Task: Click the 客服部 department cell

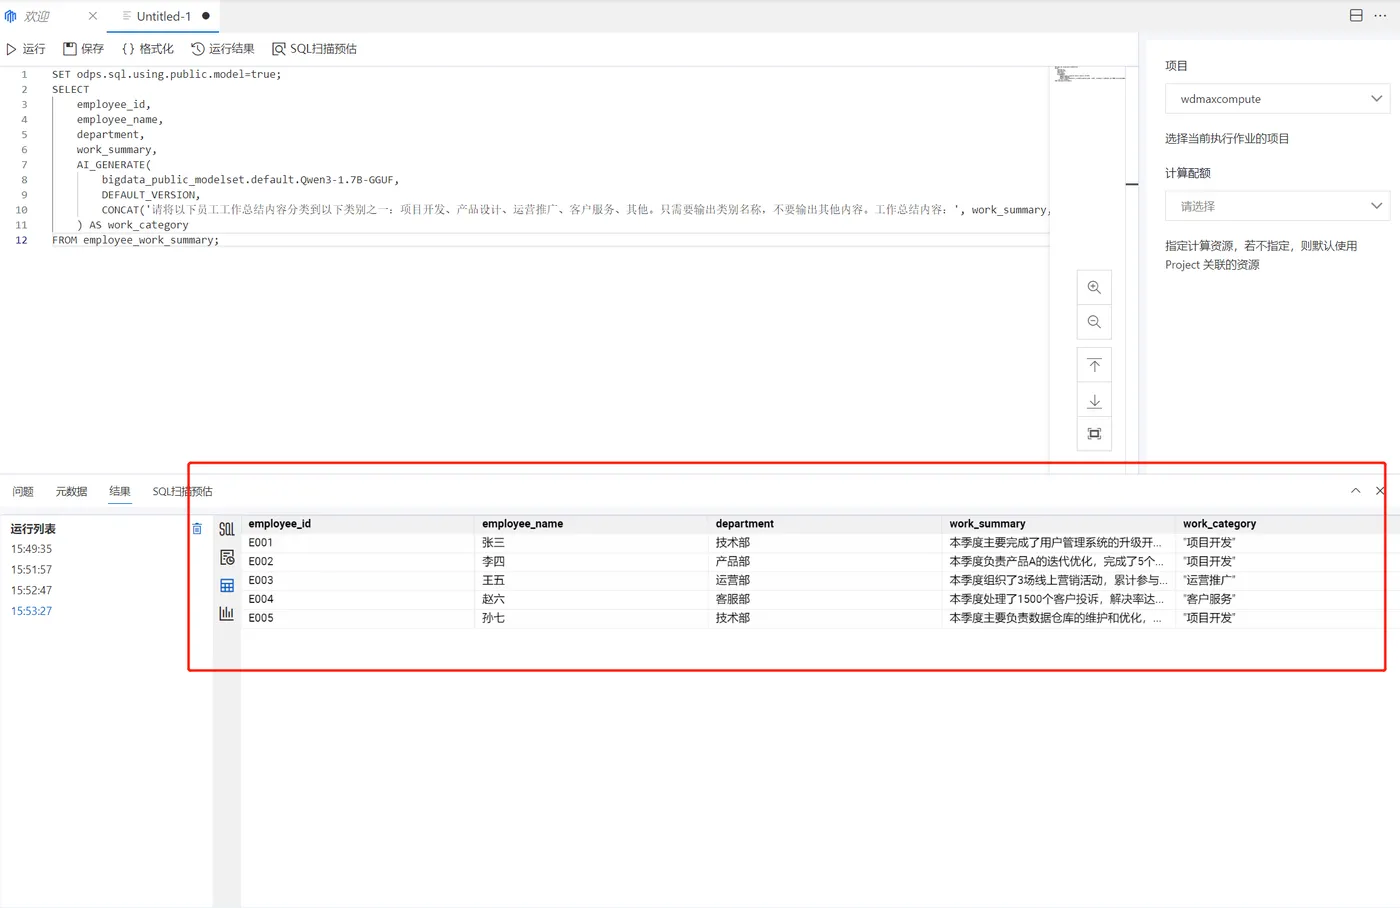Action: click(826, 599)
